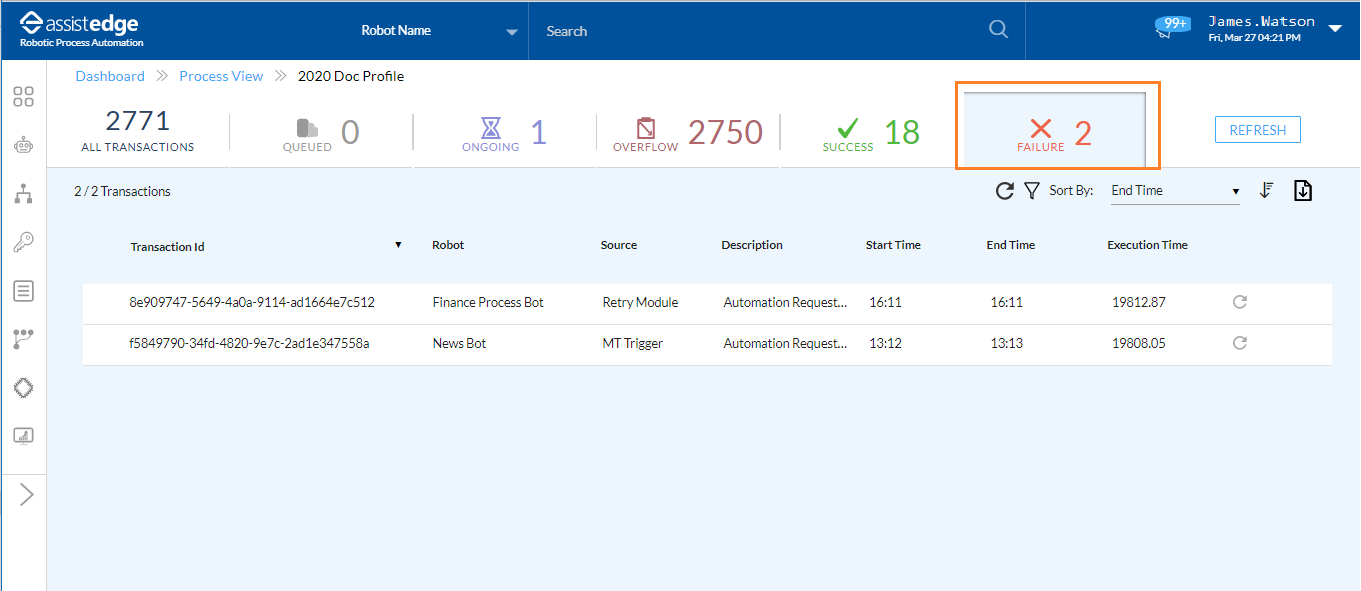Select transaction f5849790-34fd-4820-9e7c-2ad1e347558a

pos(250,343)
